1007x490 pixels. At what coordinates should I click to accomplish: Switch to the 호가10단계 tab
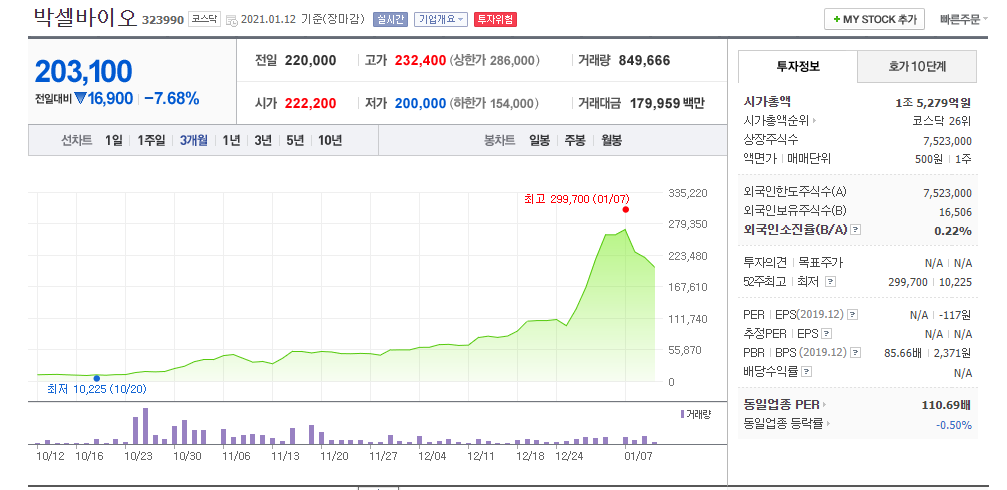point(917,66)
